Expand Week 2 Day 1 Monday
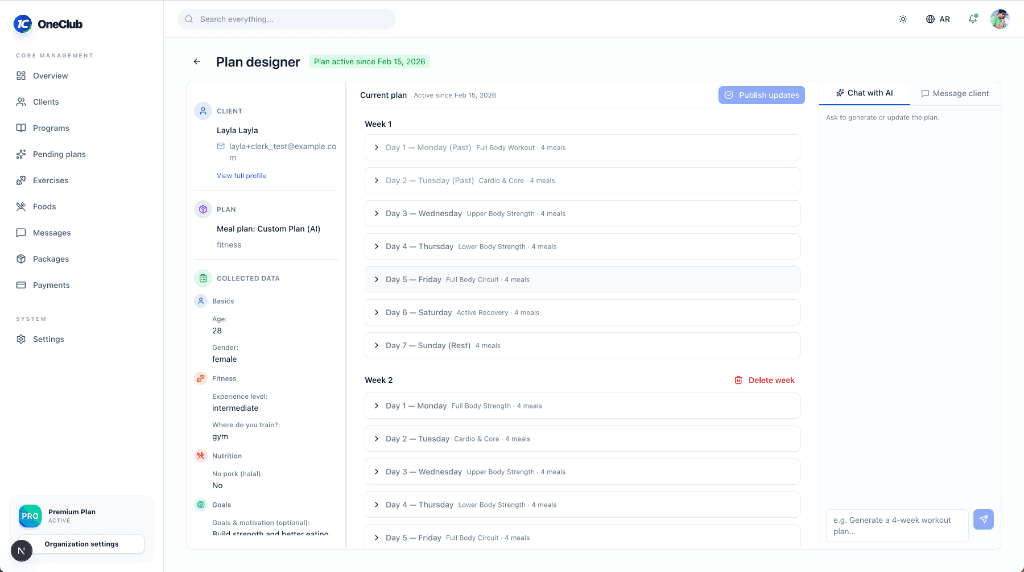This screenshot has height=572, width=1024. 582,405
